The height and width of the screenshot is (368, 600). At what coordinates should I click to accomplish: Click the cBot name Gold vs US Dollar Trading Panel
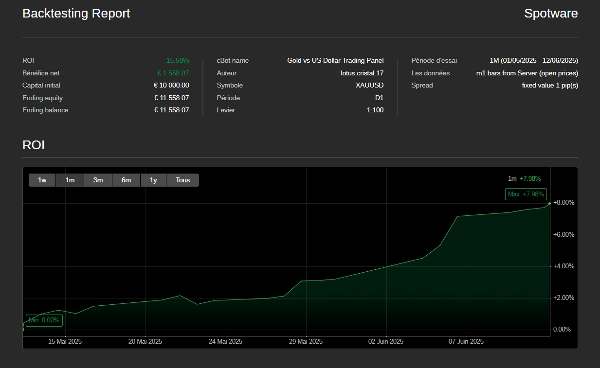pyautogui.click(x=335, y=60)
